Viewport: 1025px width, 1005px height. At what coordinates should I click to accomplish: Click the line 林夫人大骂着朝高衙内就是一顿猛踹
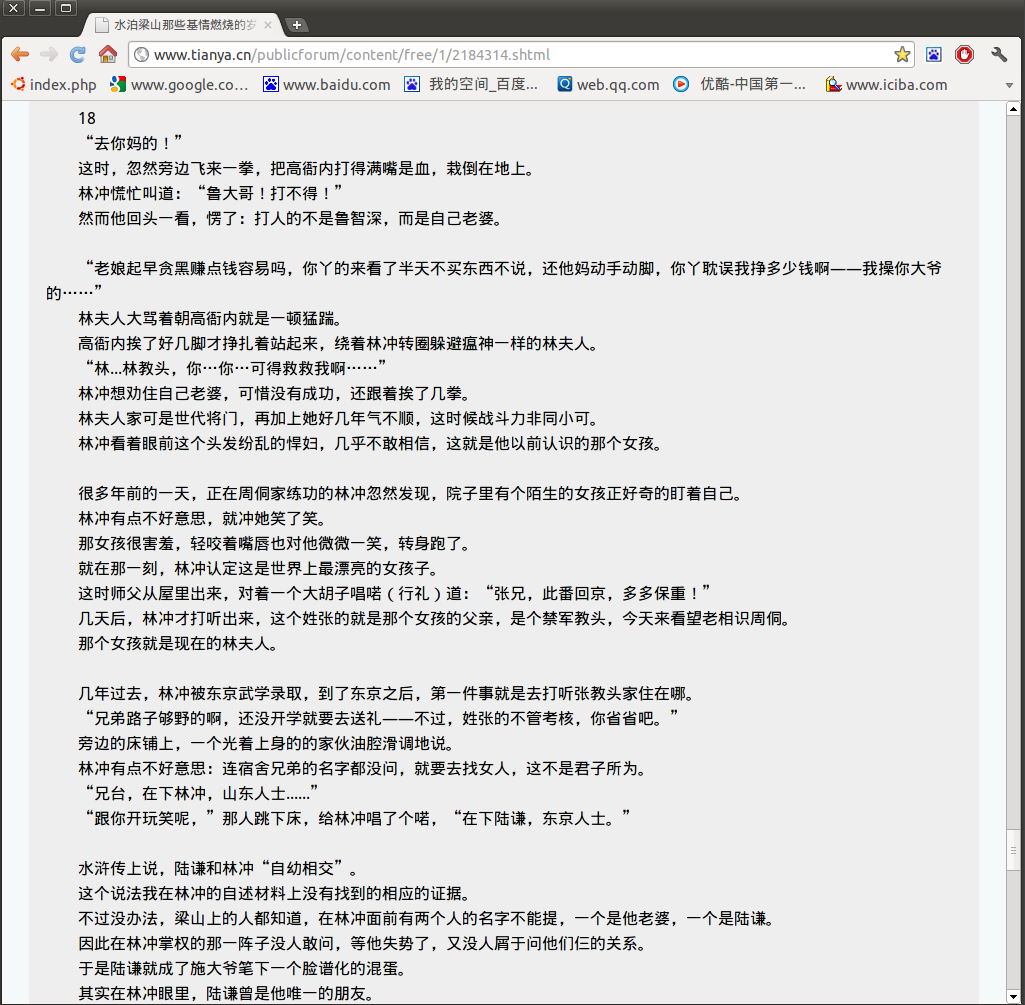tap(210, 318)
